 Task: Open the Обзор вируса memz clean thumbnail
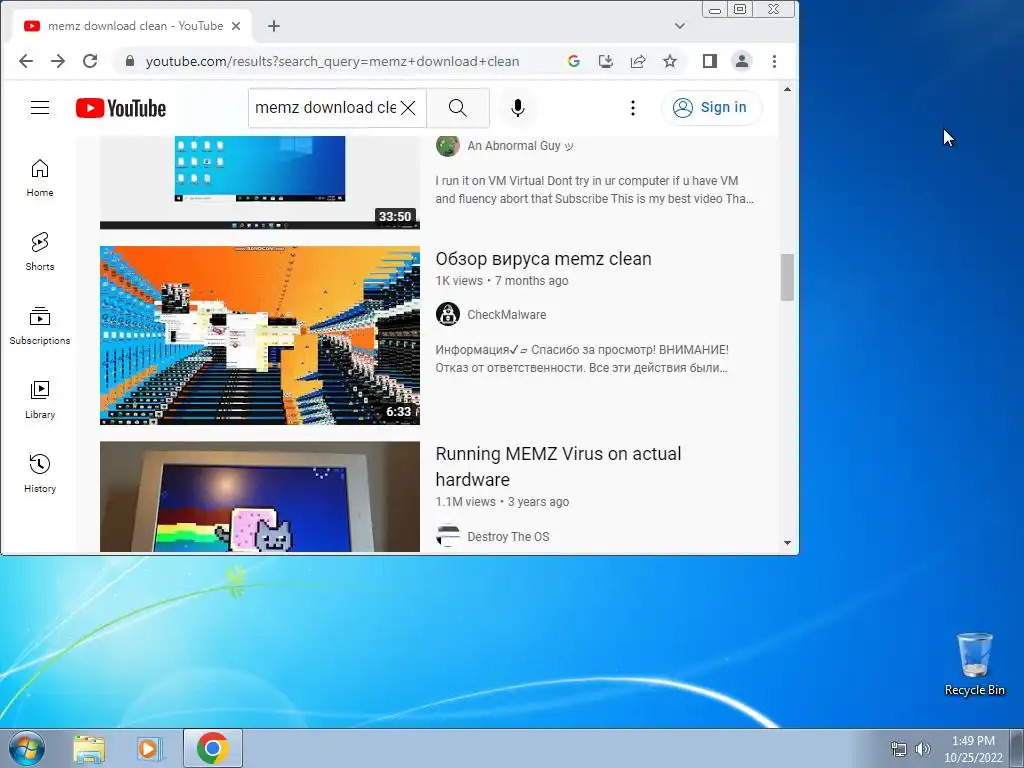coord(260,335)
